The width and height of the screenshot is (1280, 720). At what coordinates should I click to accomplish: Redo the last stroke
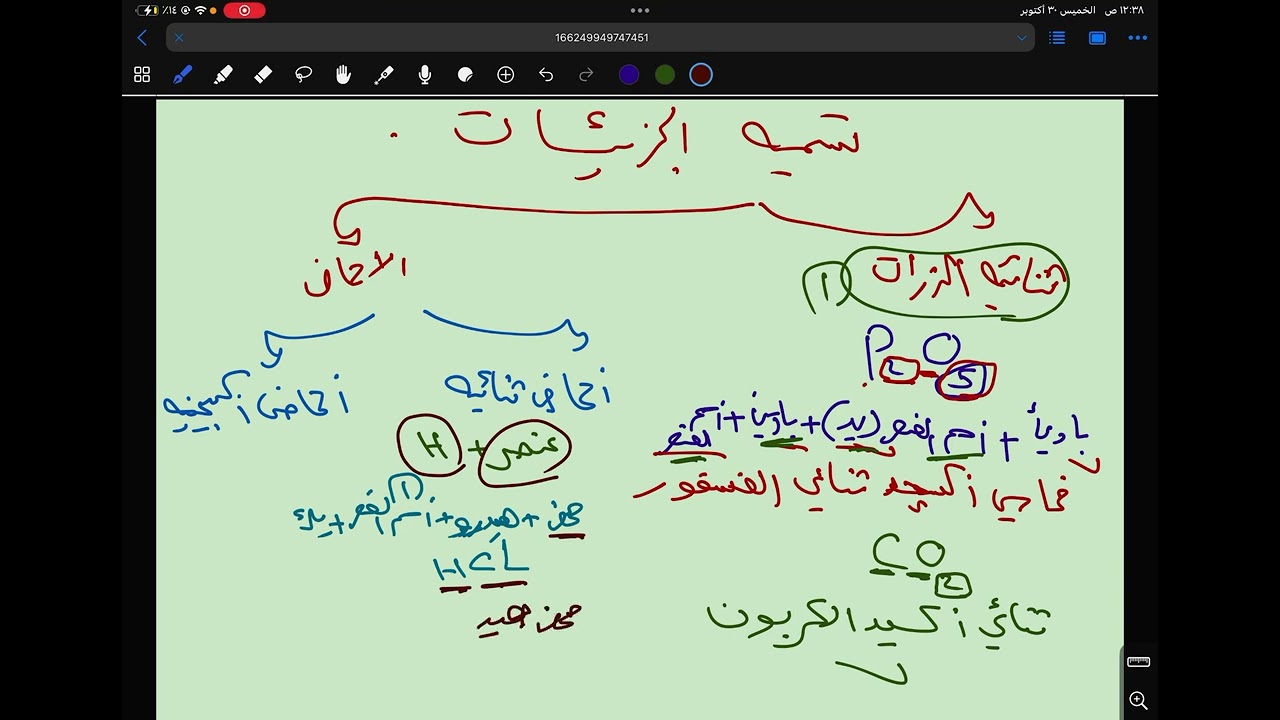pyautogui.click(x=587, y=75)
